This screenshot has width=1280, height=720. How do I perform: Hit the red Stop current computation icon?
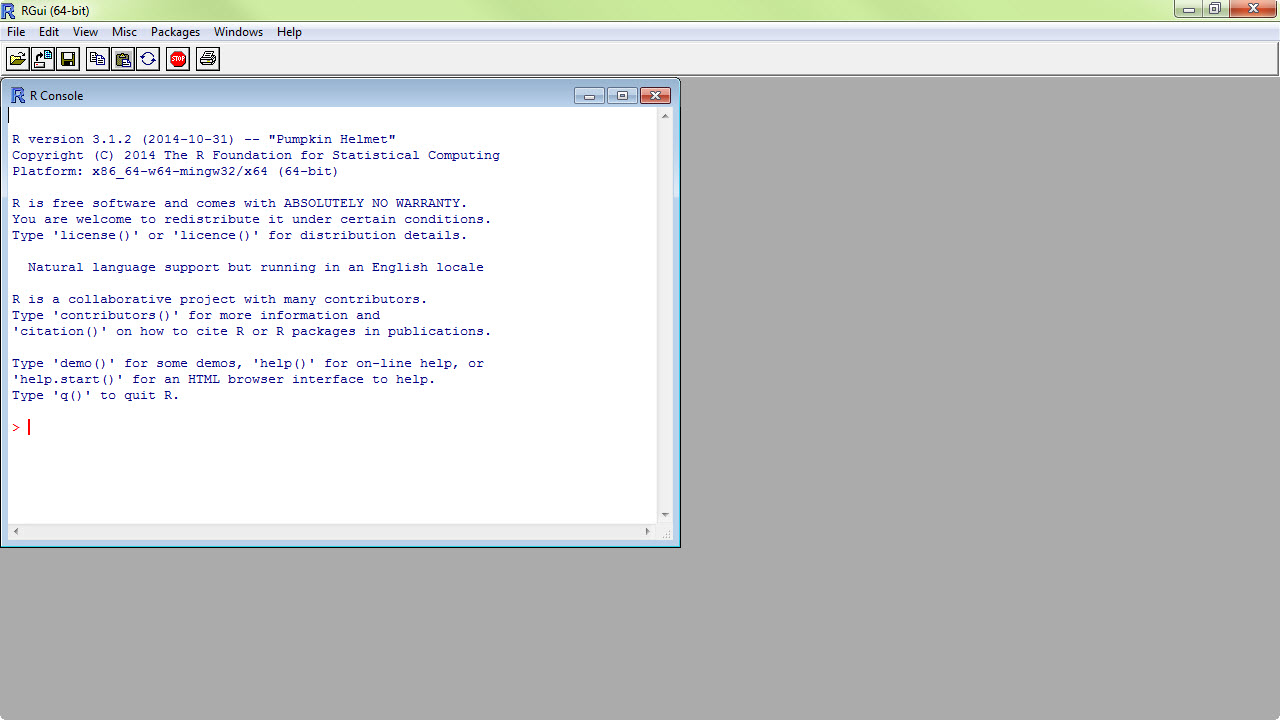click(x=178, y=59)
